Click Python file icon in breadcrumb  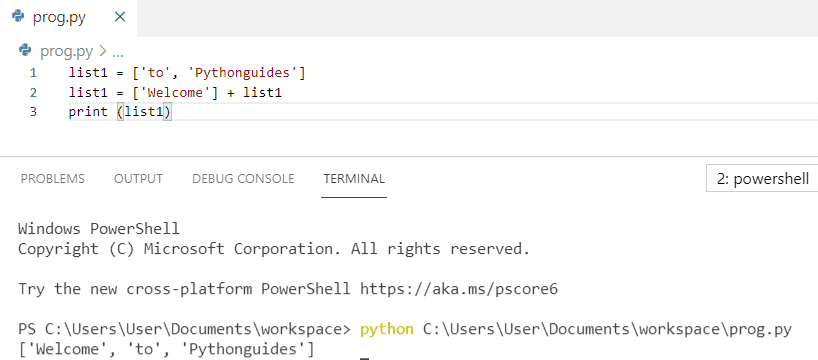click(25, 51)
